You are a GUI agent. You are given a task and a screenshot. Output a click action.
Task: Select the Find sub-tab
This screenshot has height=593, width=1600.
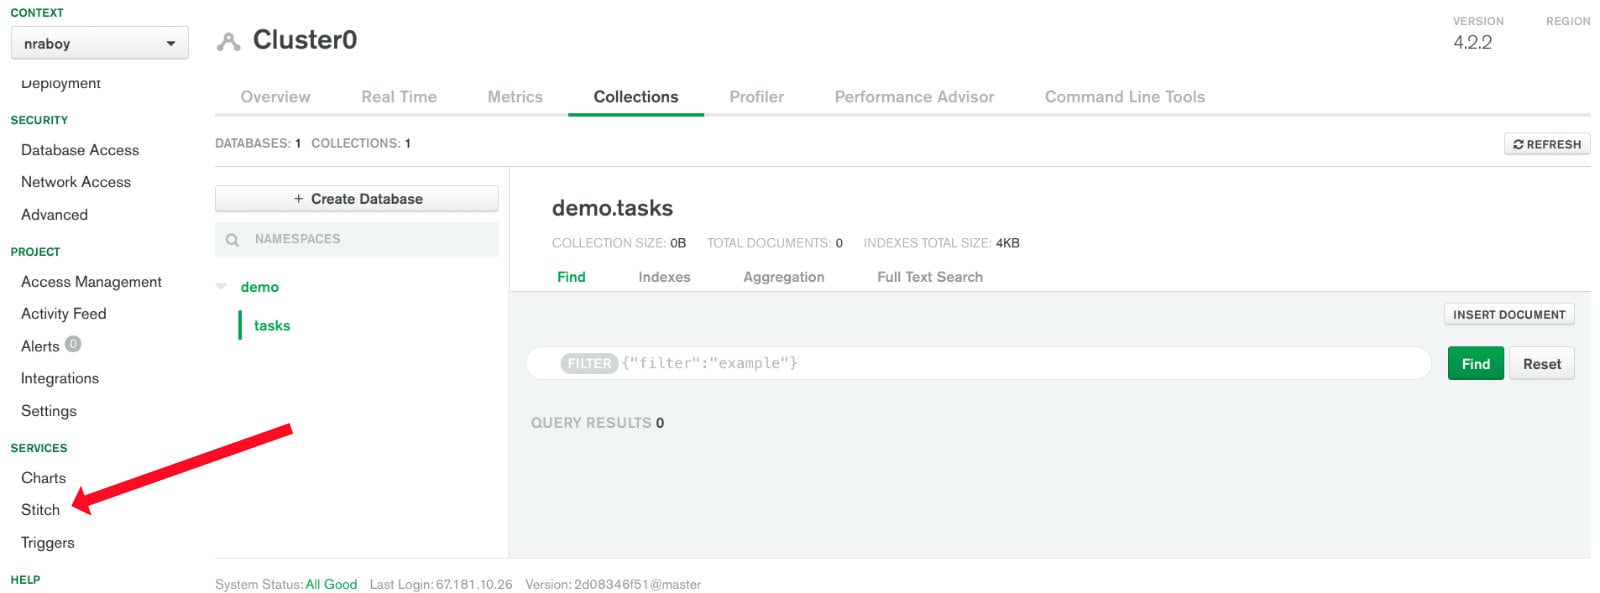571,277
